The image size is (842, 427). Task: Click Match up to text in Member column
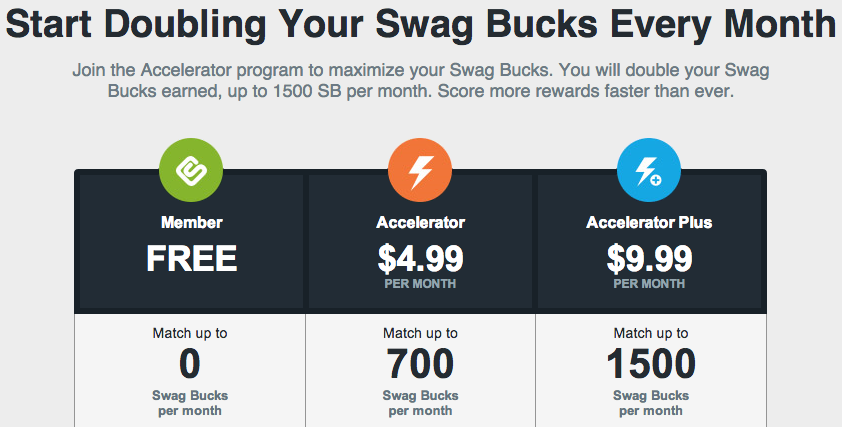[190, 333]
